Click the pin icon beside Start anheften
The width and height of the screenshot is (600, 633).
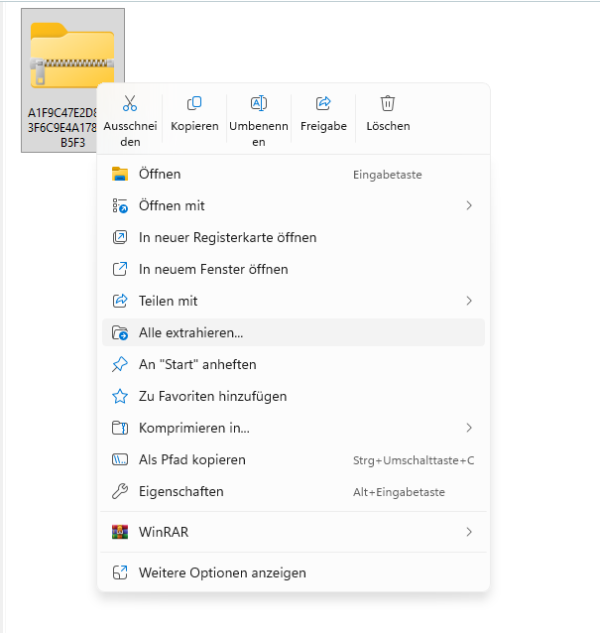(120, 365)
